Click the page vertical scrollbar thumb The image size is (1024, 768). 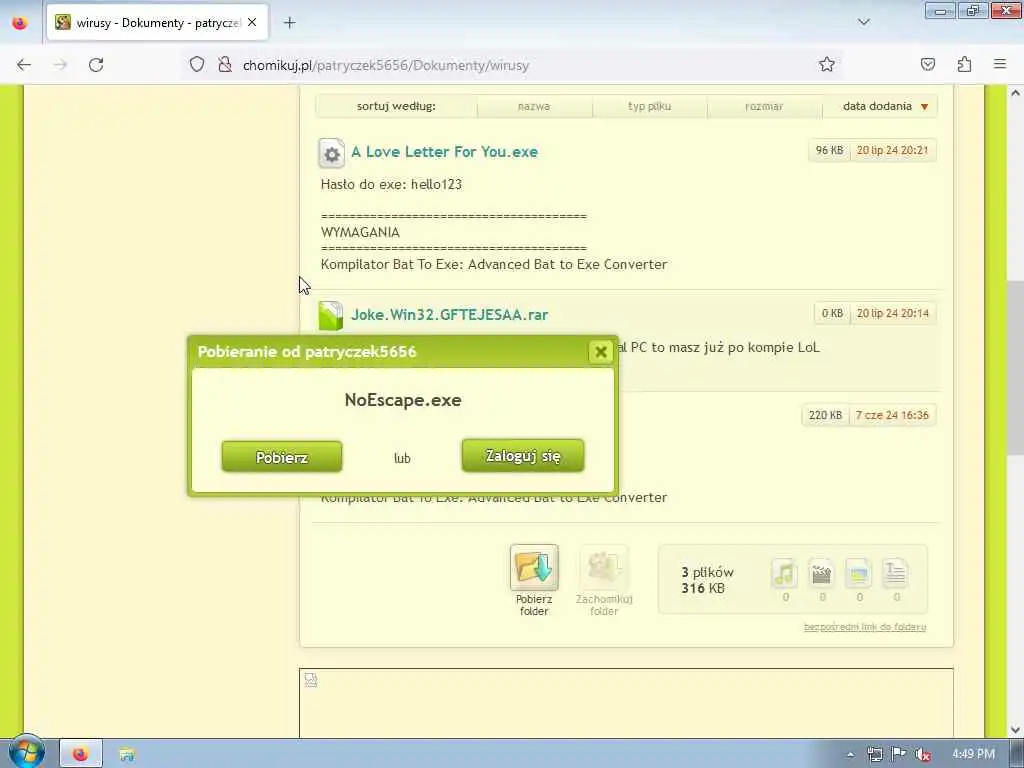(1015, 368)
